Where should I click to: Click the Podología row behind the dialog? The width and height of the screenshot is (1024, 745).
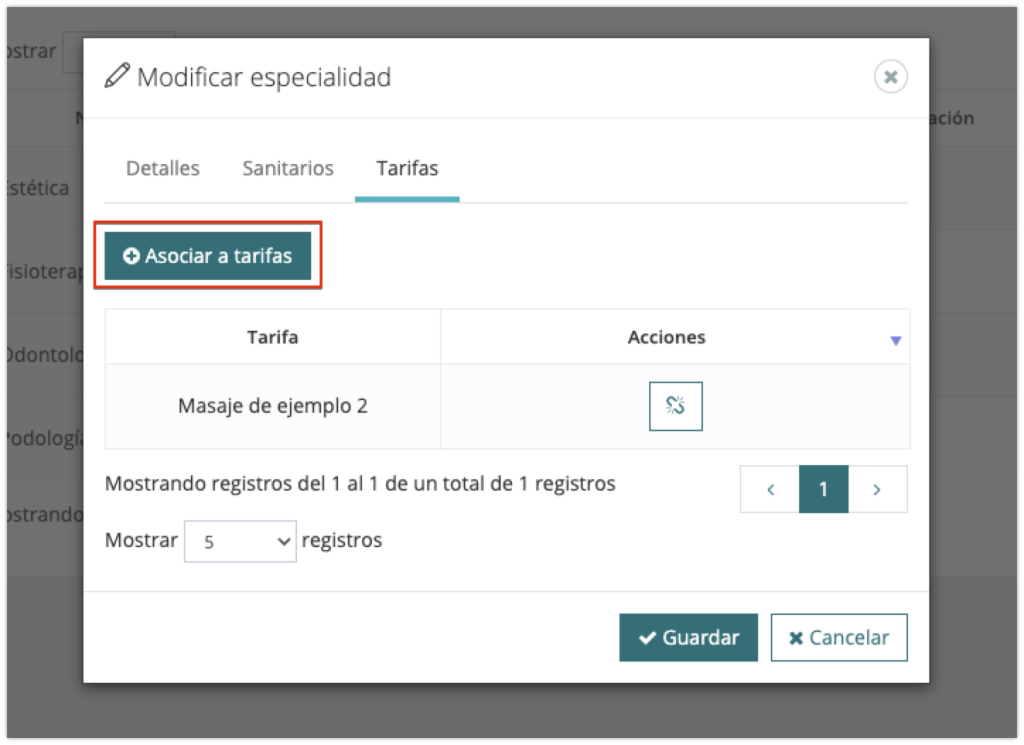[x=40, y=439]
